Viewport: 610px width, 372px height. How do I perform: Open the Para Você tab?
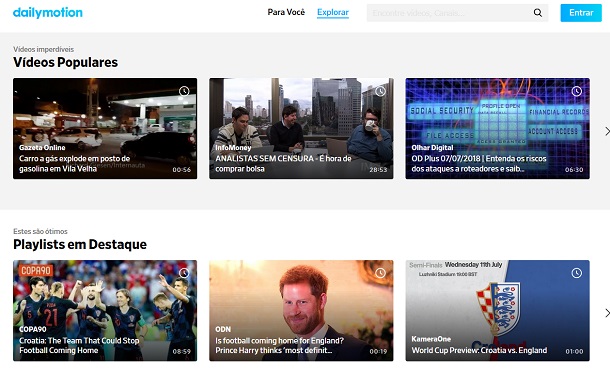click(286, 12)
